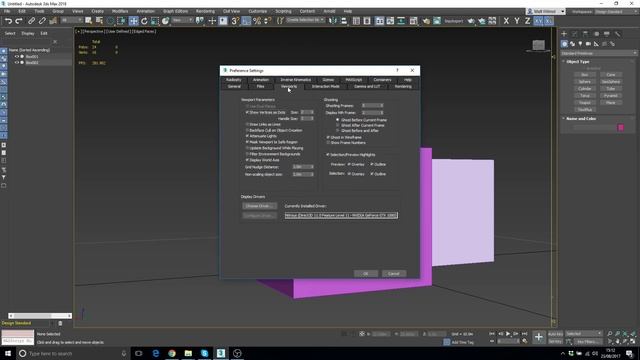Viewport: 640px width, 360px height.
Task: Open Google Chrome from the taskbar
Action: [x=172, y=353]
